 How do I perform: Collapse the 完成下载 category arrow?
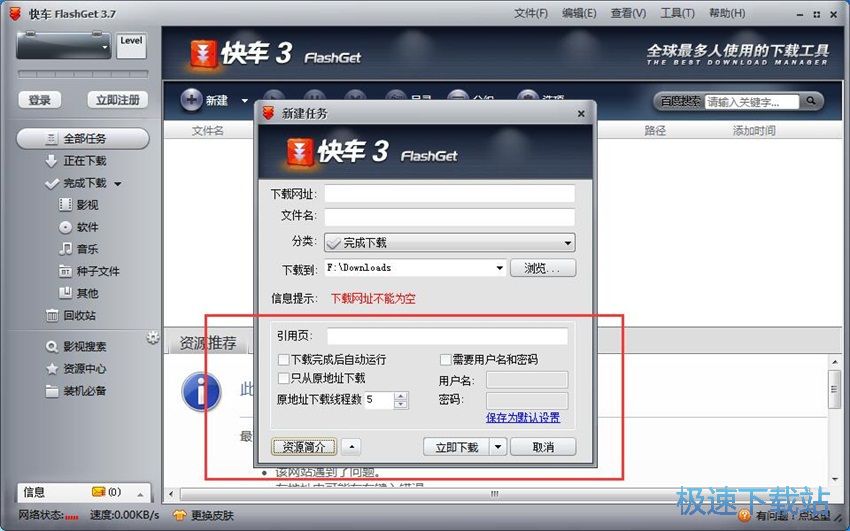pyautogui.click(x=118, y=184)
